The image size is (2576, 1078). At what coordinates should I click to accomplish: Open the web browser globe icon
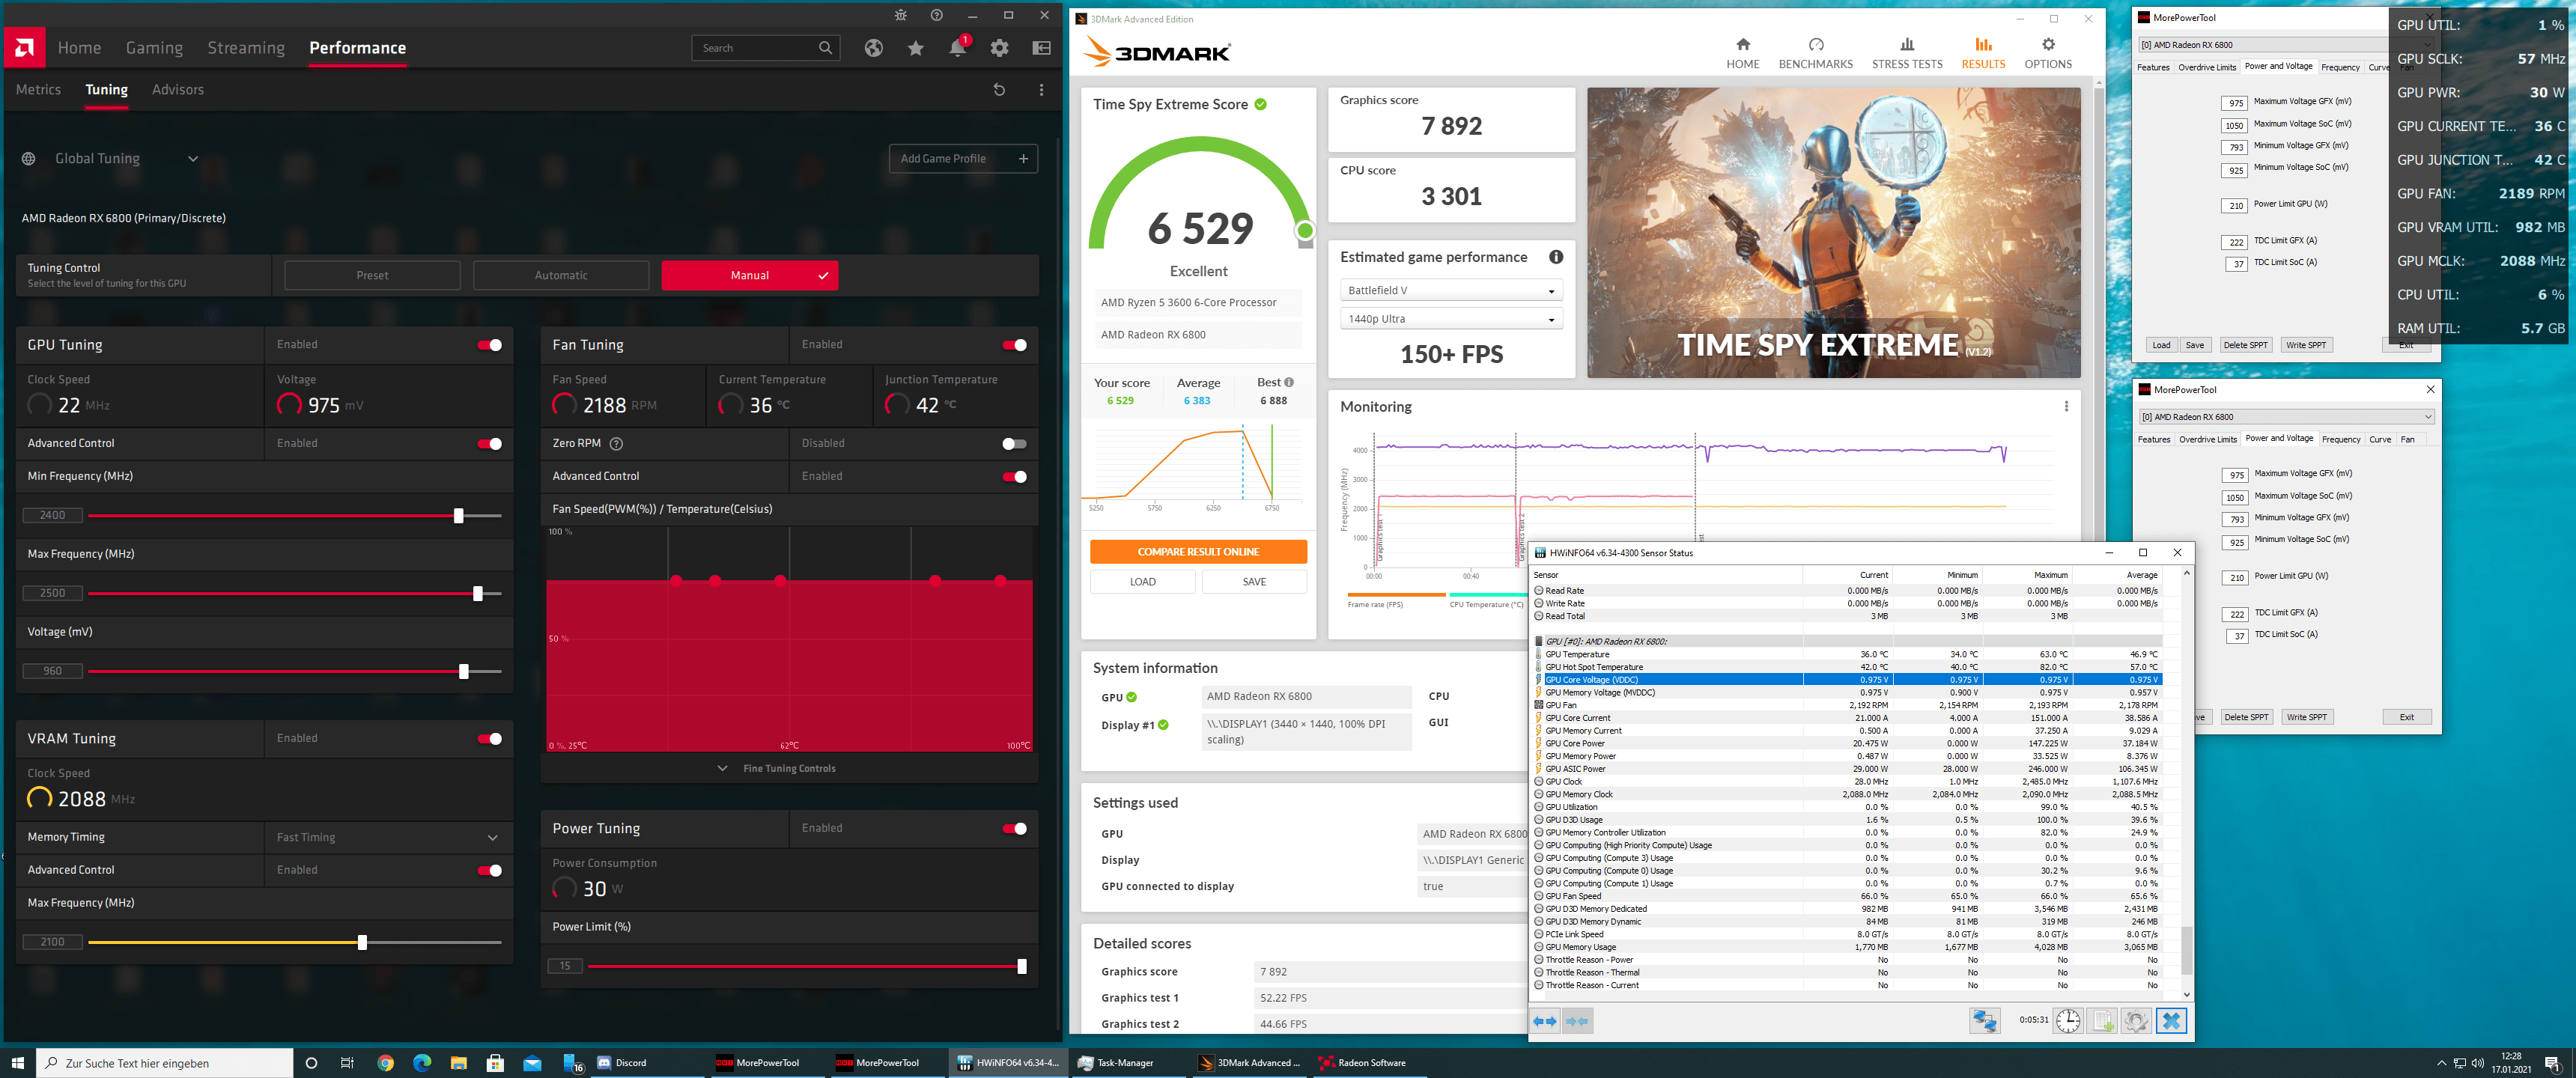point(874,48)
